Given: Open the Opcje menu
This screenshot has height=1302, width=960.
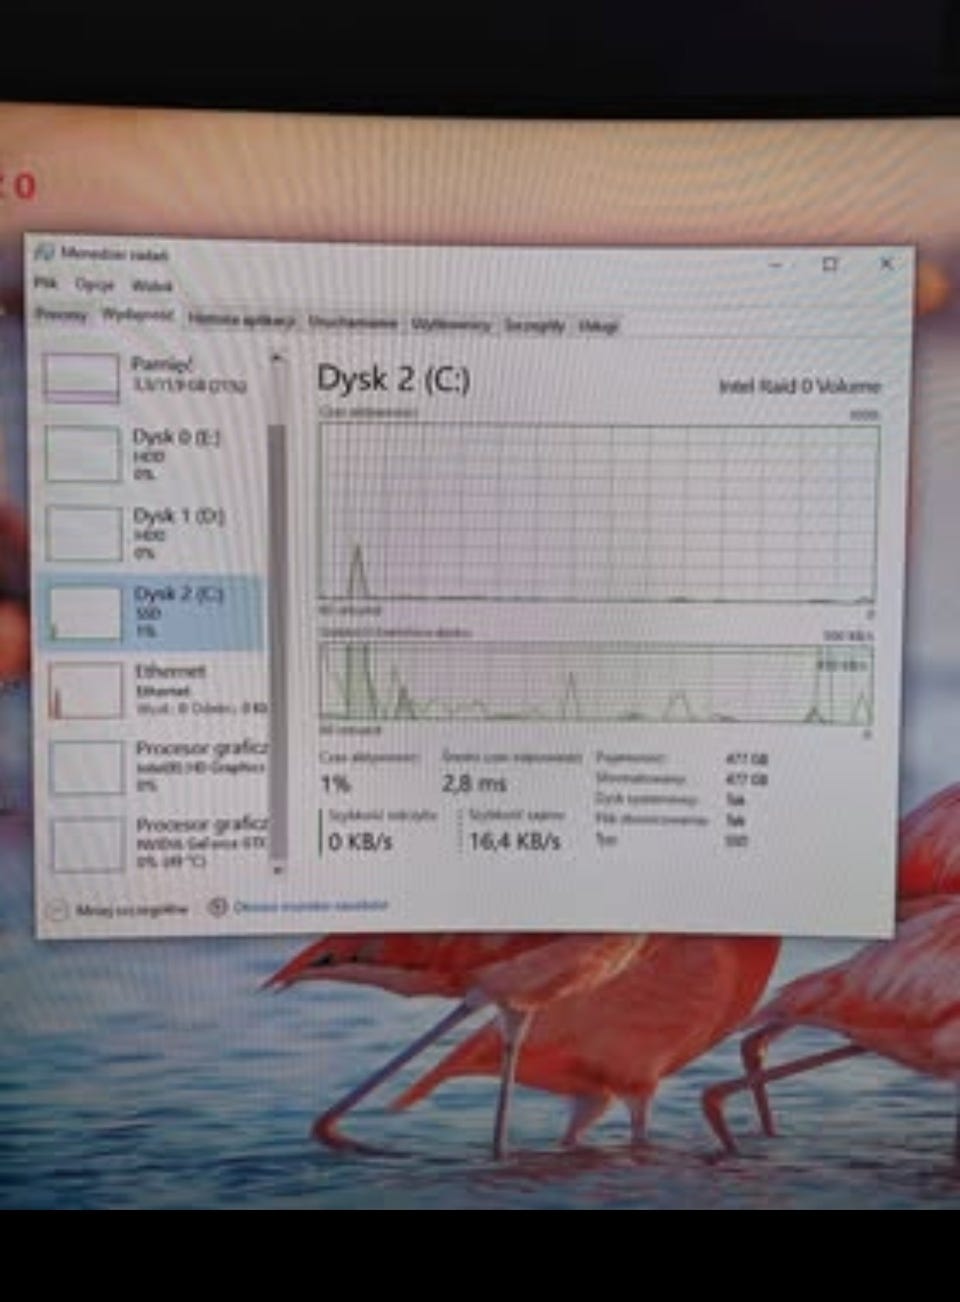Looking at the screenshot, I should pos(95,285).
